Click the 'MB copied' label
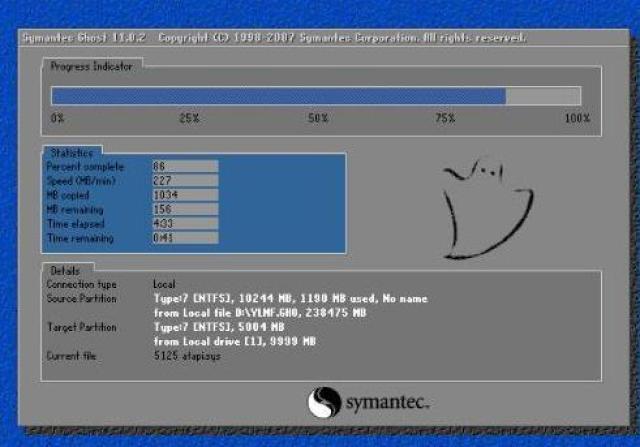Viewport: 640px width, 447px height. [68, 195]
